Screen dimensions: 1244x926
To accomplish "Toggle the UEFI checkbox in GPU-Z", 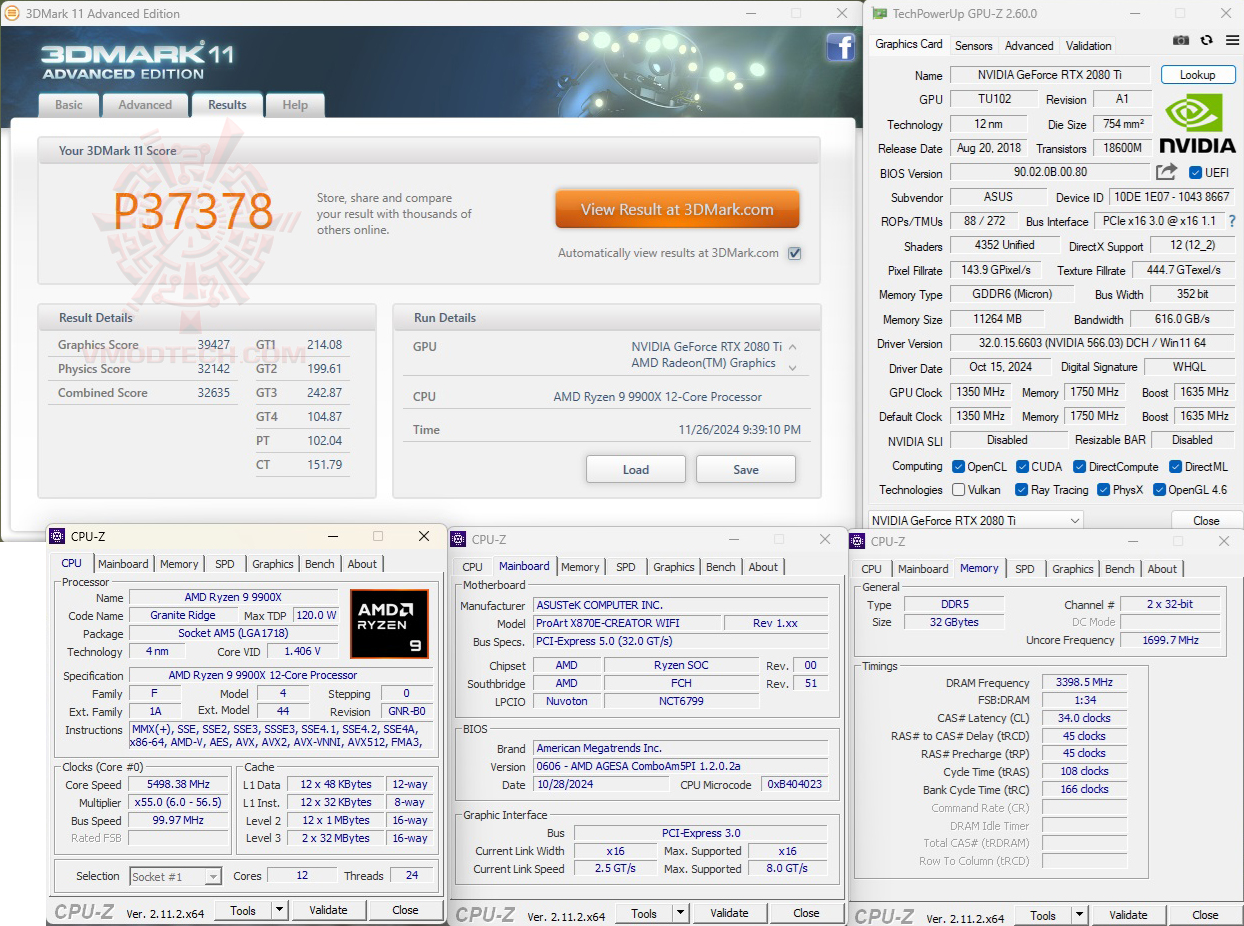I will coord(1195,173).
